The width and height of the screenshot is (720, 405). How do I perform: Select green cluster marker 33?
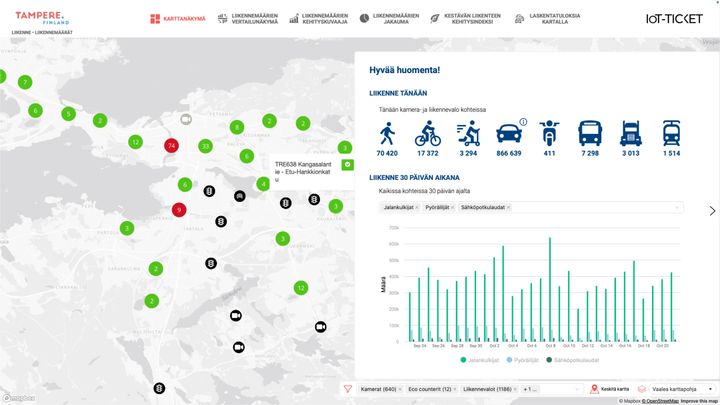[205, 146]
